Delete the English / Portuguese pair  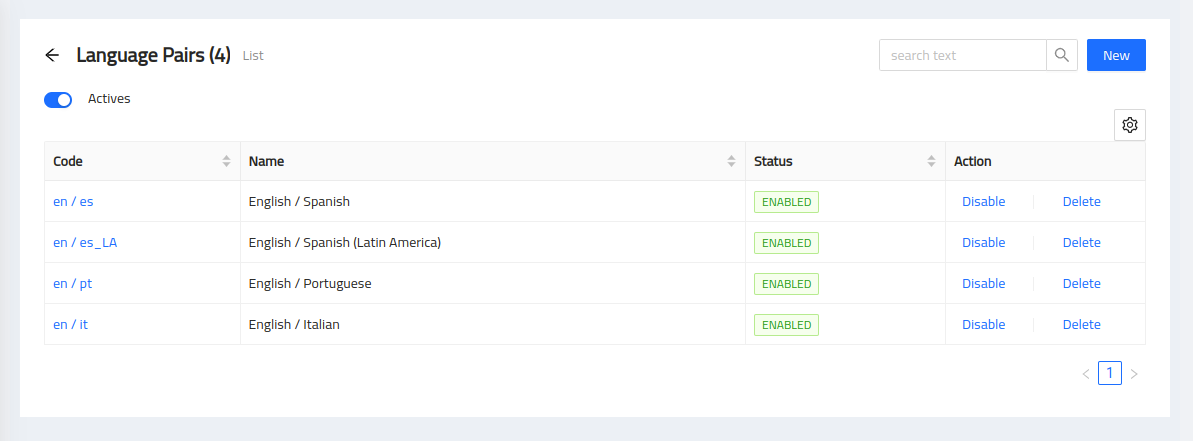(x=1081, y=284)
